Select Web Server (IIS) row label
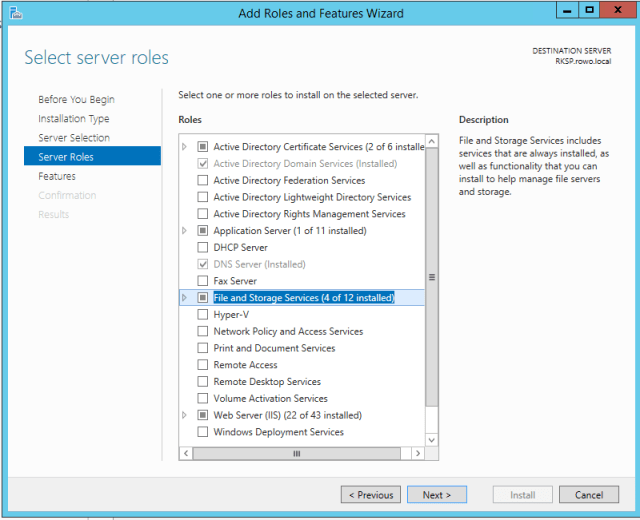The width and height of the screenshot is (640, 520). [288, 415]
